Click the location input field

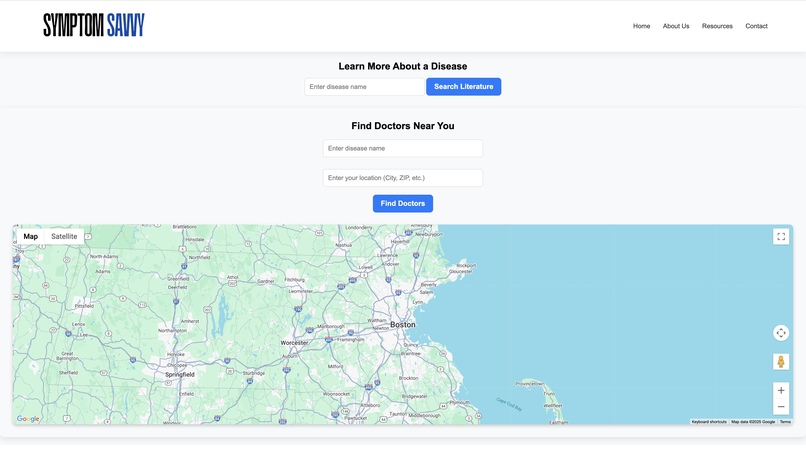click(x=402, y=178)
